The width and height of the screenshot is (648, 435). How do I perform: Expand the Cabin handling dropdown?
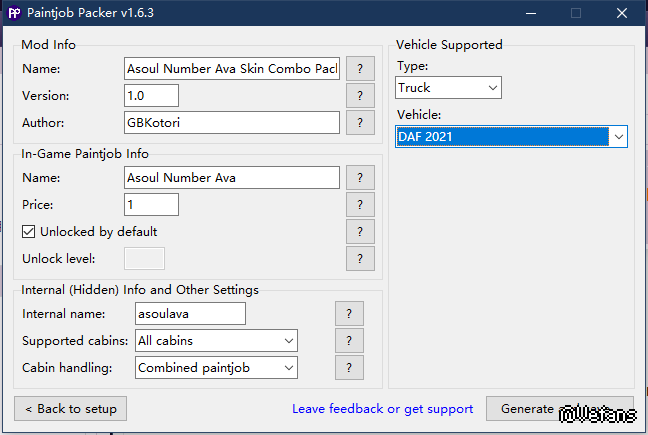216,368
